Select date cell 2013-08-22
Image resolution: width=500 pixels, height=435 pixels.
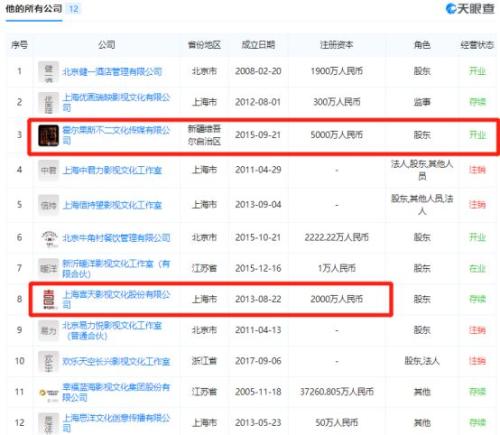[x=258, y=299]
